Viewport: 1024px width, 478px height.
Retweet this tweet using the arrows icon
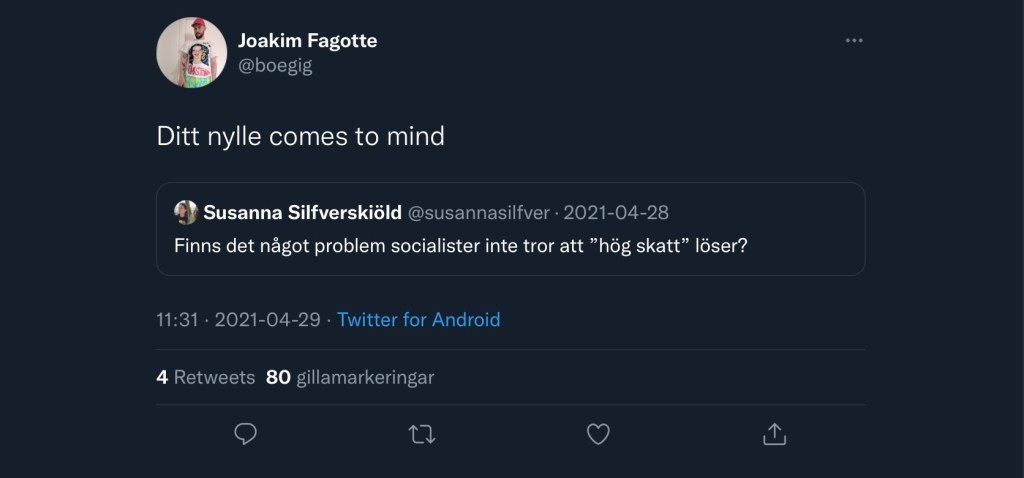422,434
